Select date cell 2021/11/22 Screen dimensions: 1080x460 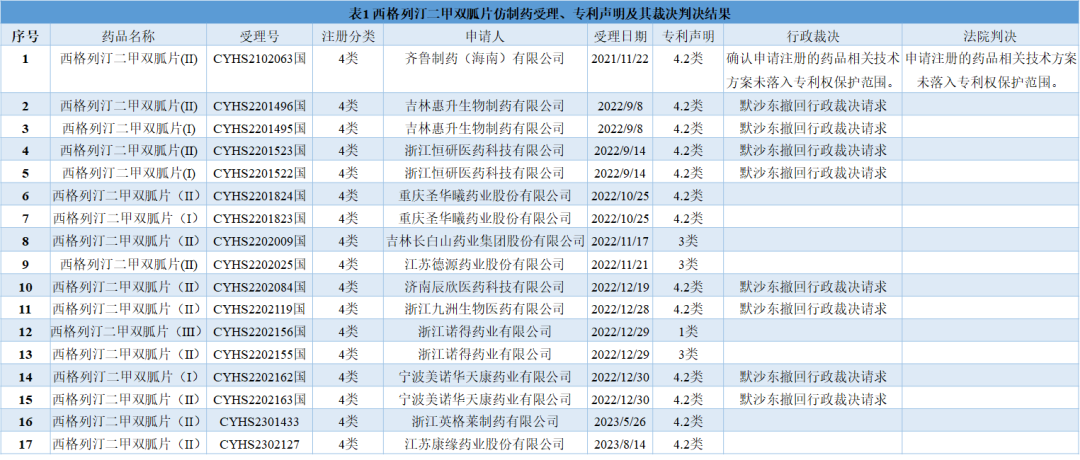620,59
